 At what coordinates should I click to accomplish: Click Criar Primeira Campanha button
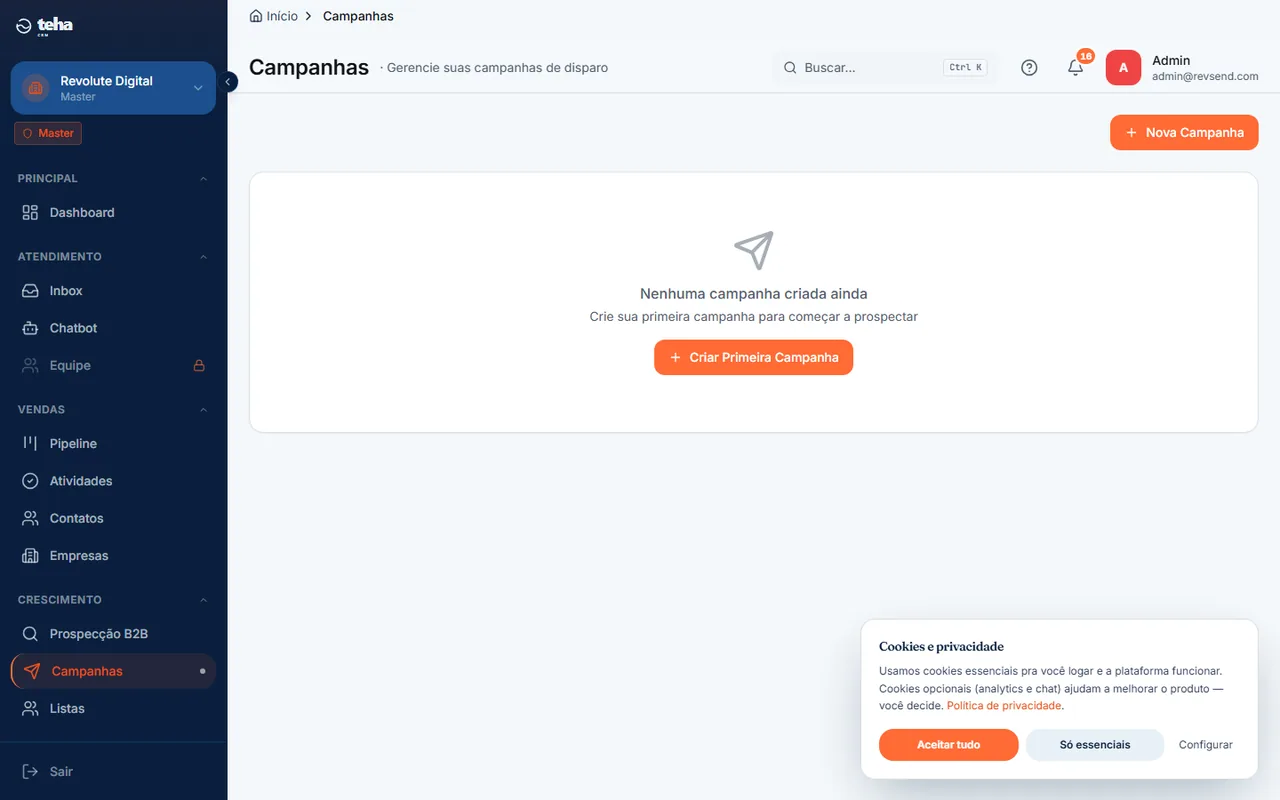coord(753,357)
